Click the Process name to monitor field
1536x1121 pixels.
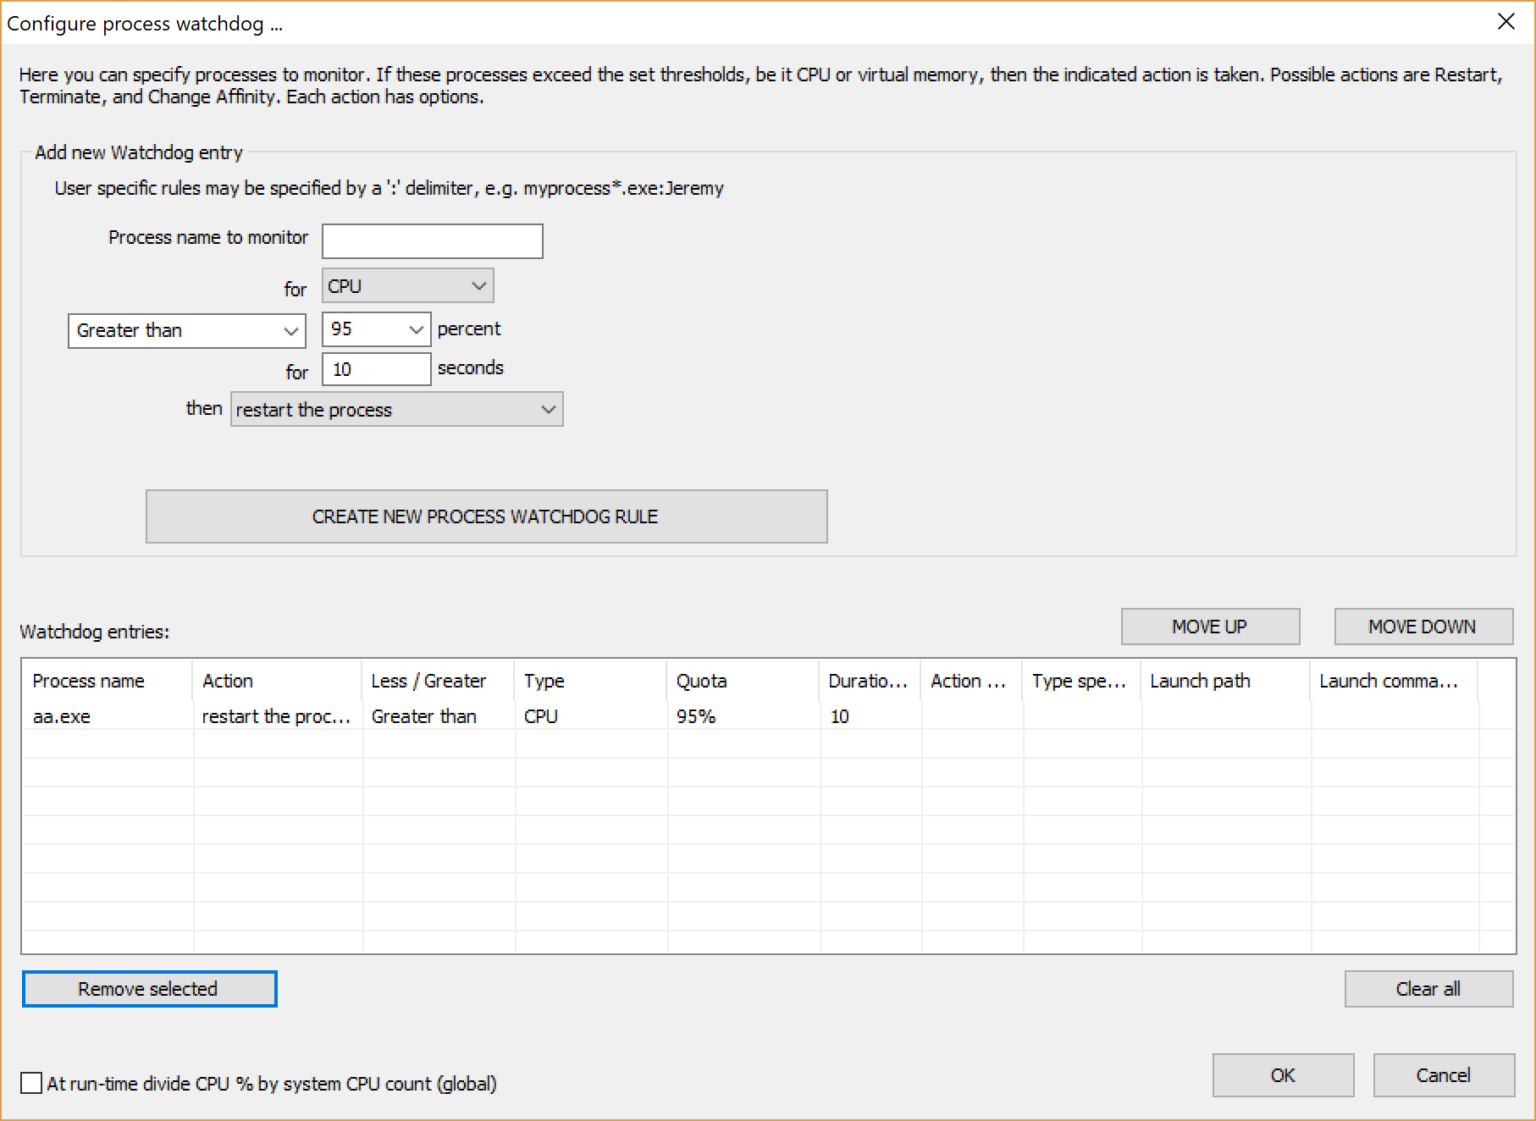tap(432, 241)
